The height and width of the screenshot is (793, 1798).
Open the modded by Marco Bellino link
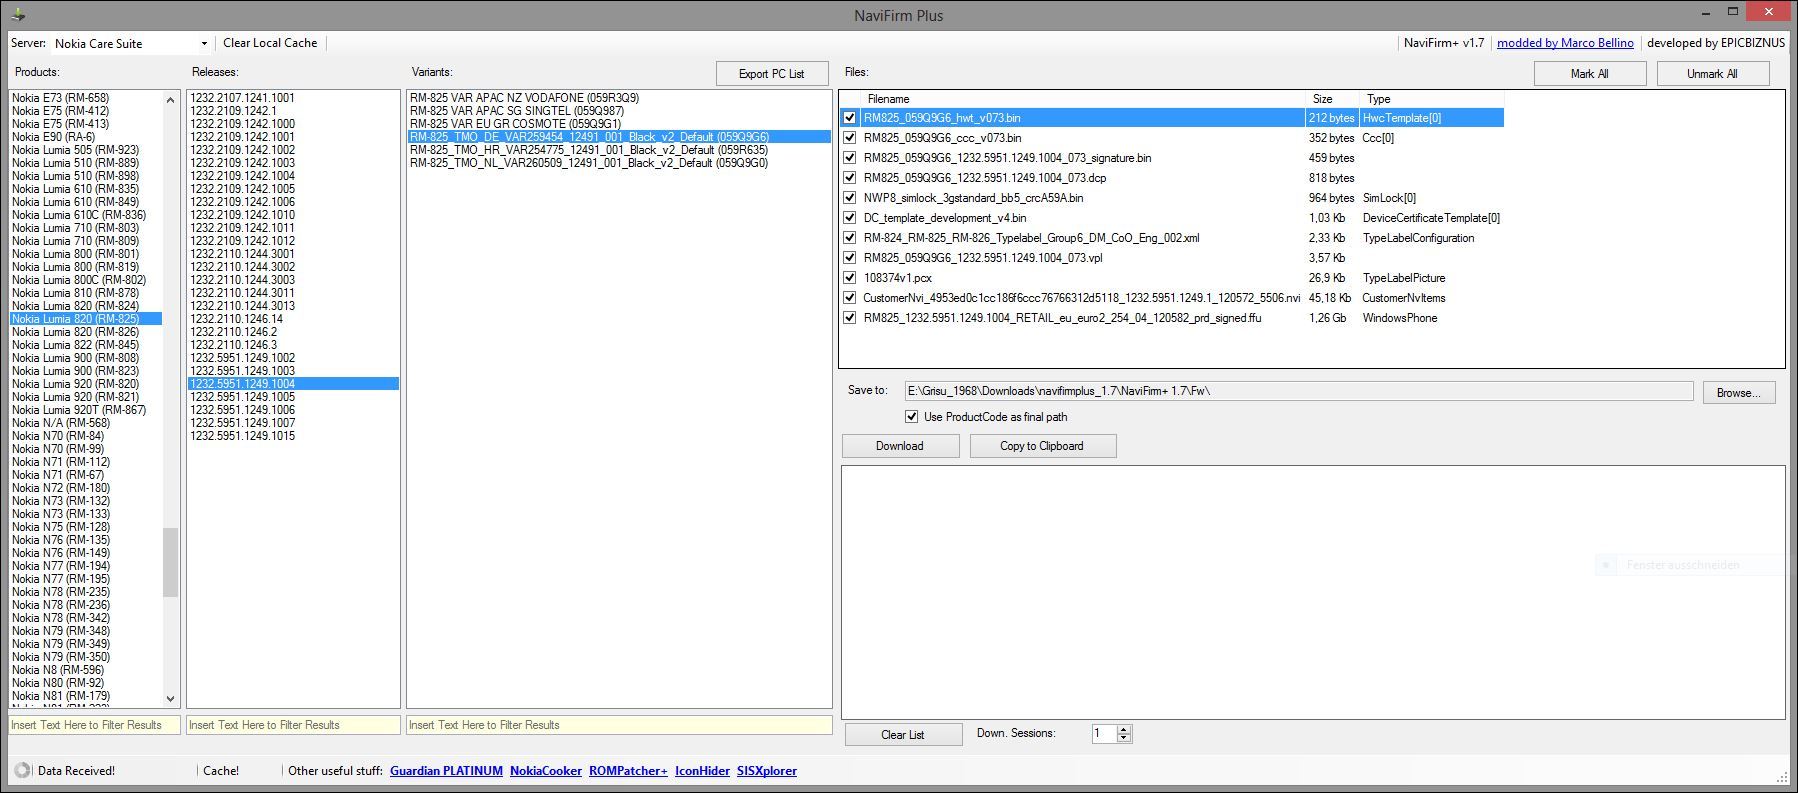point(1565,43)
